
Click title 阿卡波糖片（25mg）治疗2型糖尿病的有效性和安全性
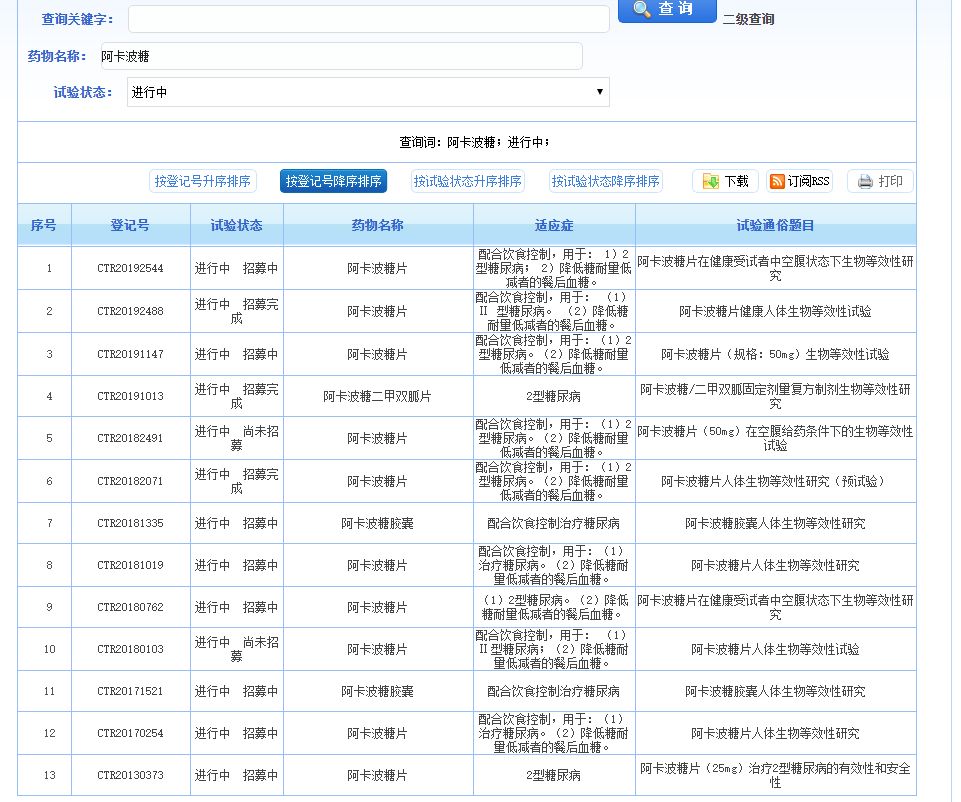(x=775, y=775)
